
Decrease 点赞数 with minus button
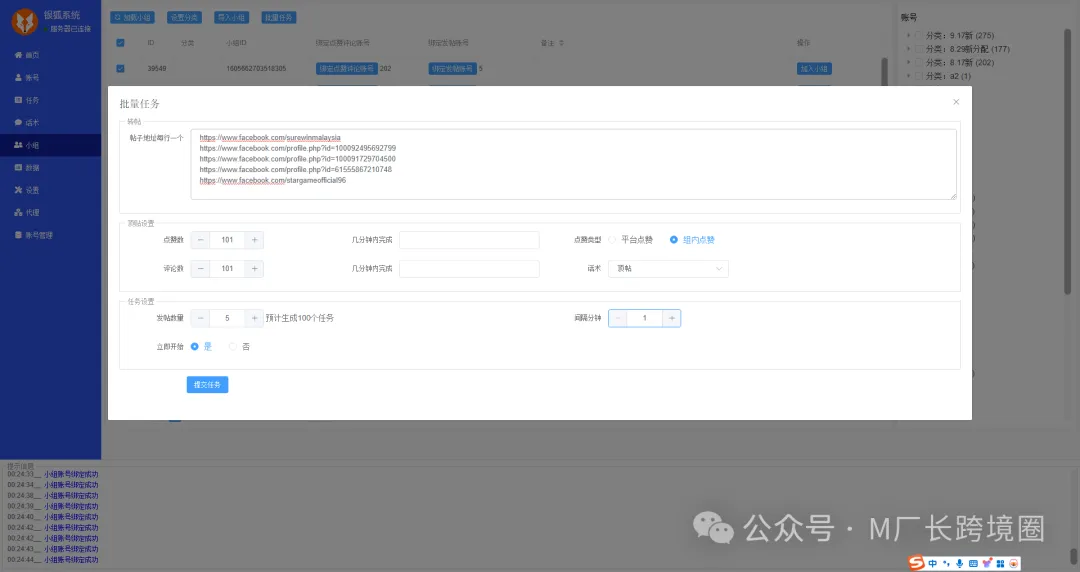click(200, 240)
